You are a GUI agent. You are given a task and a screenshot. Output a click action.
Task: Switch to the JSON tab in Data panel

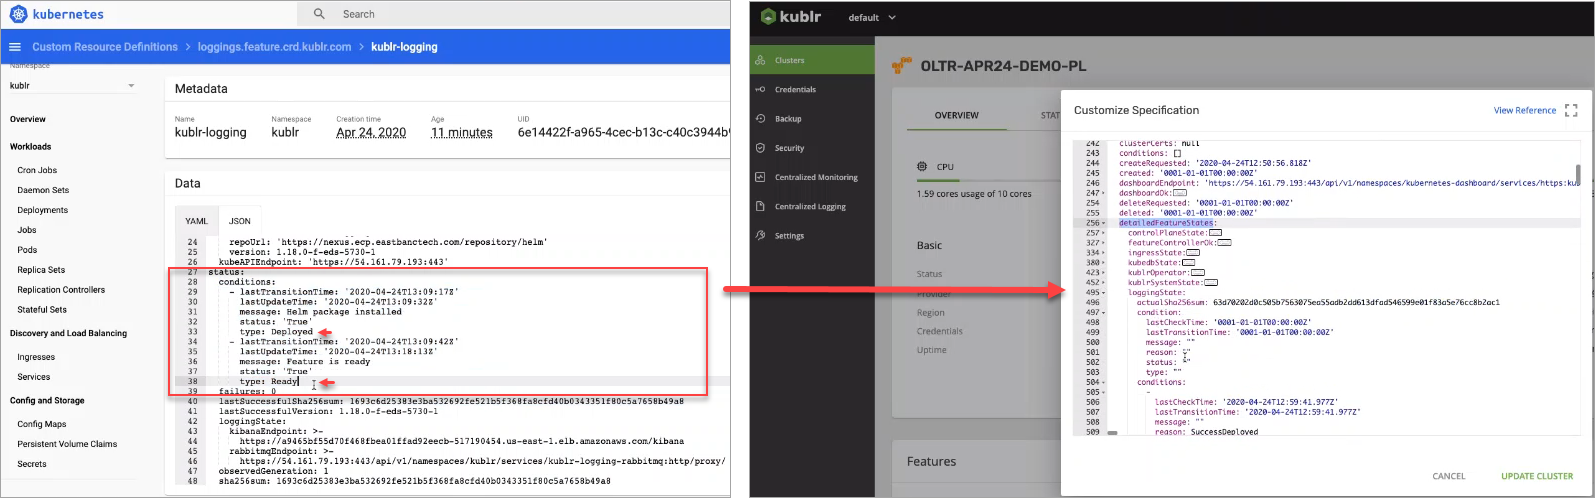tap(240, 221)
